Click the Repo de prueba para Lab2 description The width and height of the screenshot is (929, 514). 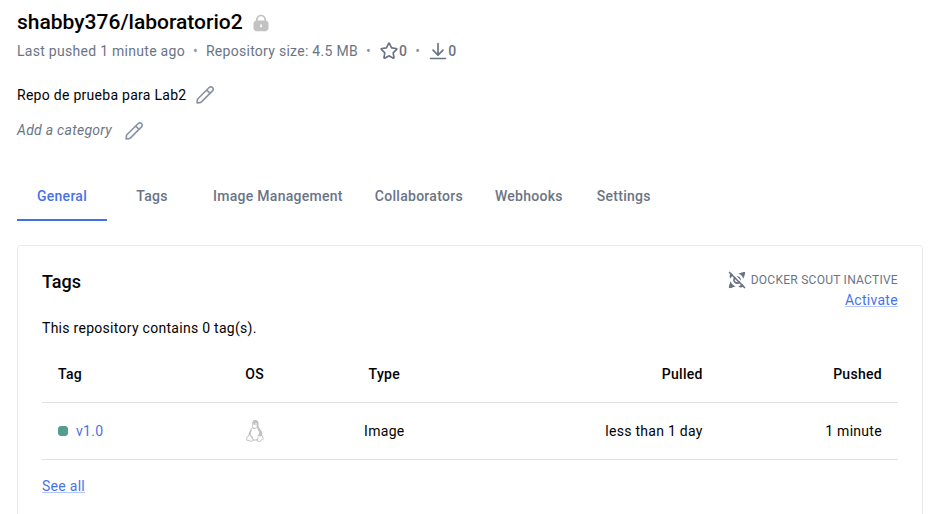pyautogui.click(x=101, y=95)
